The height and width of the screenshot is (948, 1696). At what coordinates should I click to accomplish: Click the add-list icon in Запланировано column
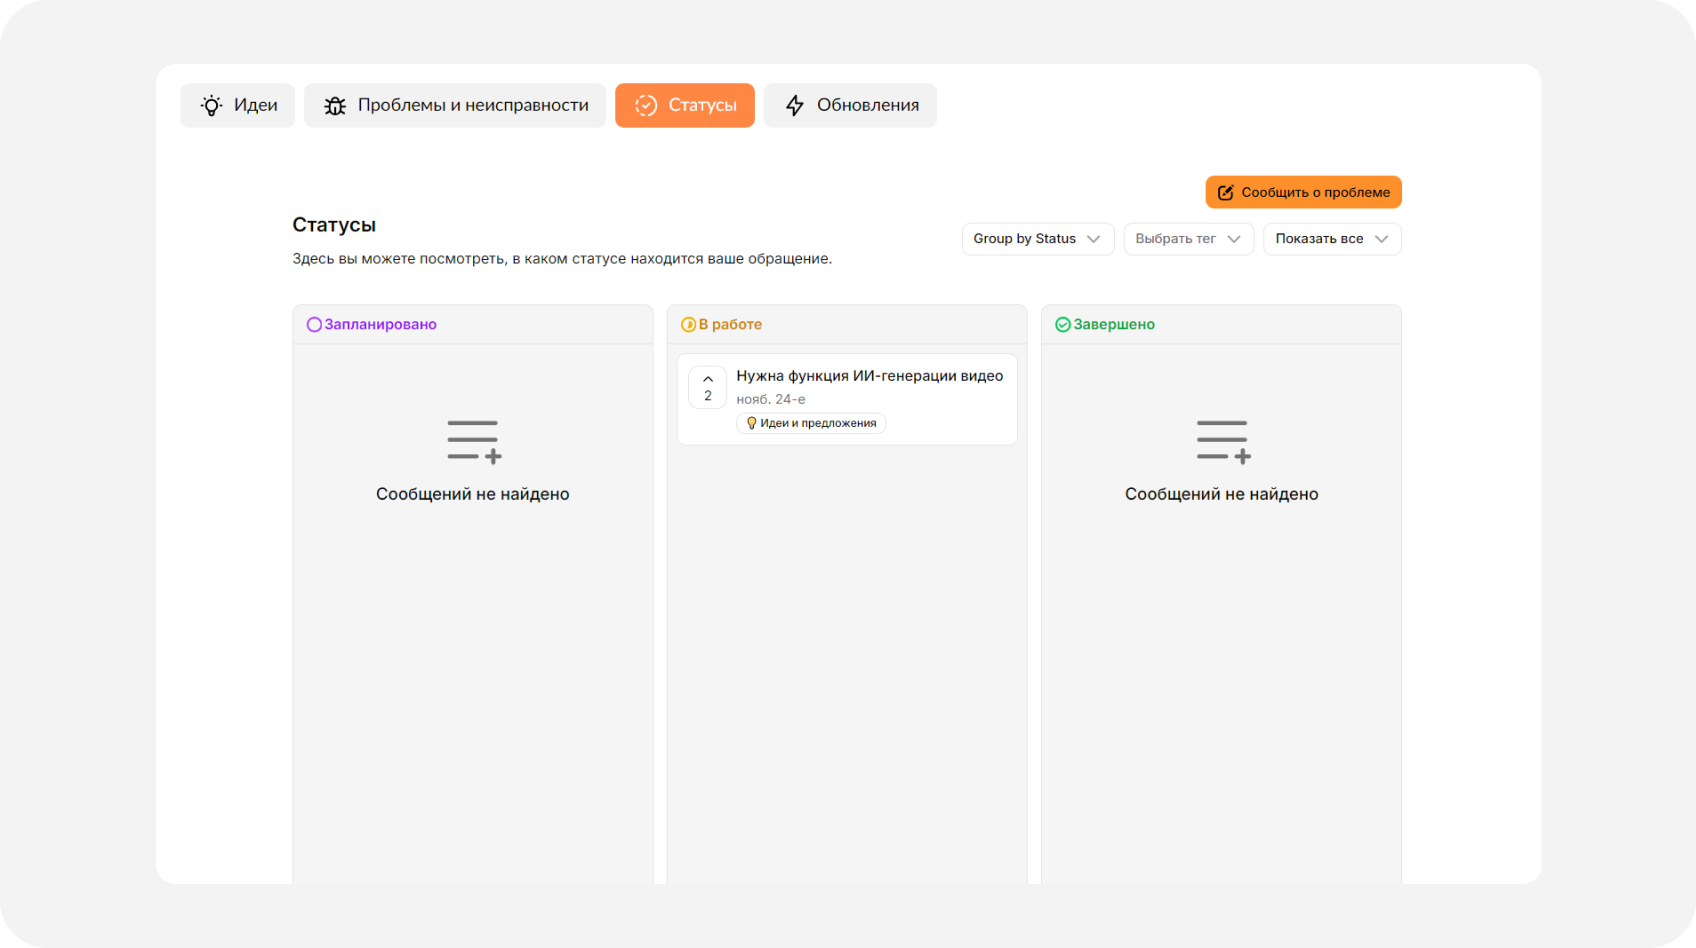coord(474,441)
